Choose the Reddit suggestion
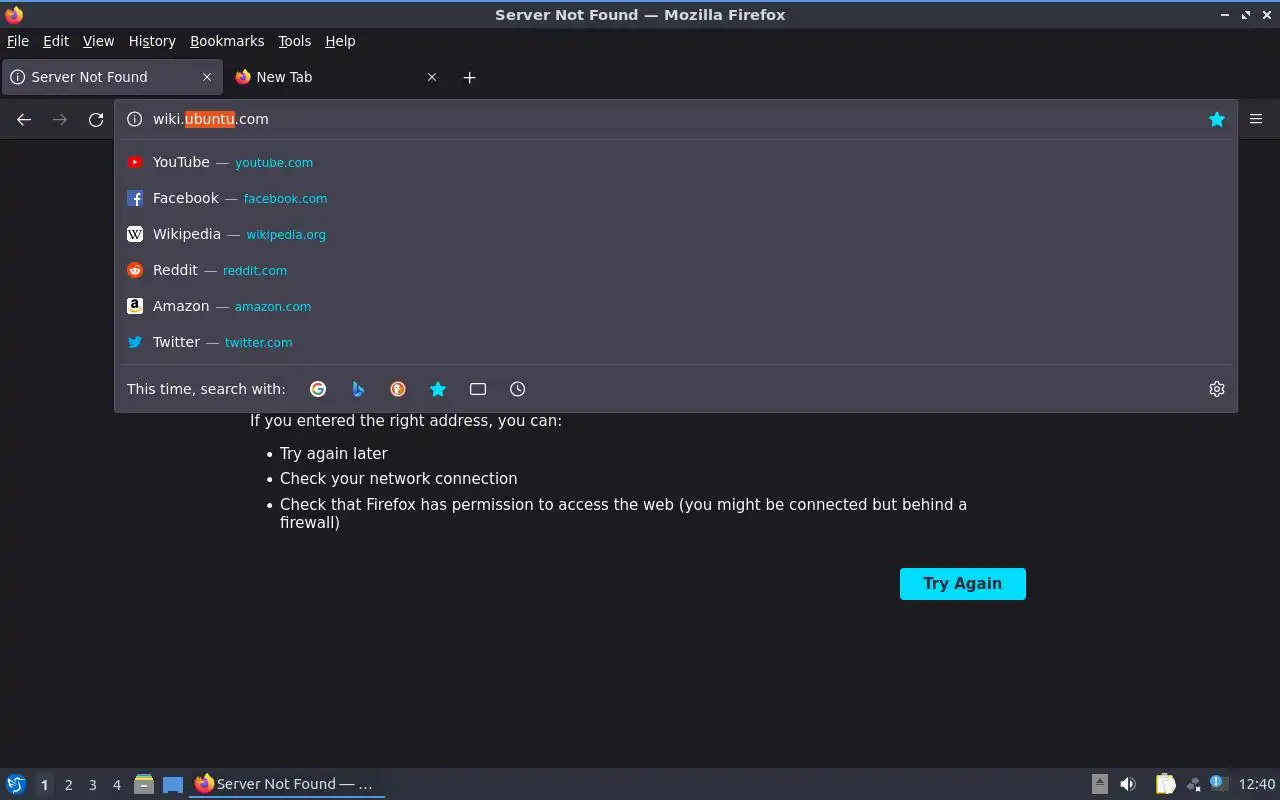 (x=676, y=270)
